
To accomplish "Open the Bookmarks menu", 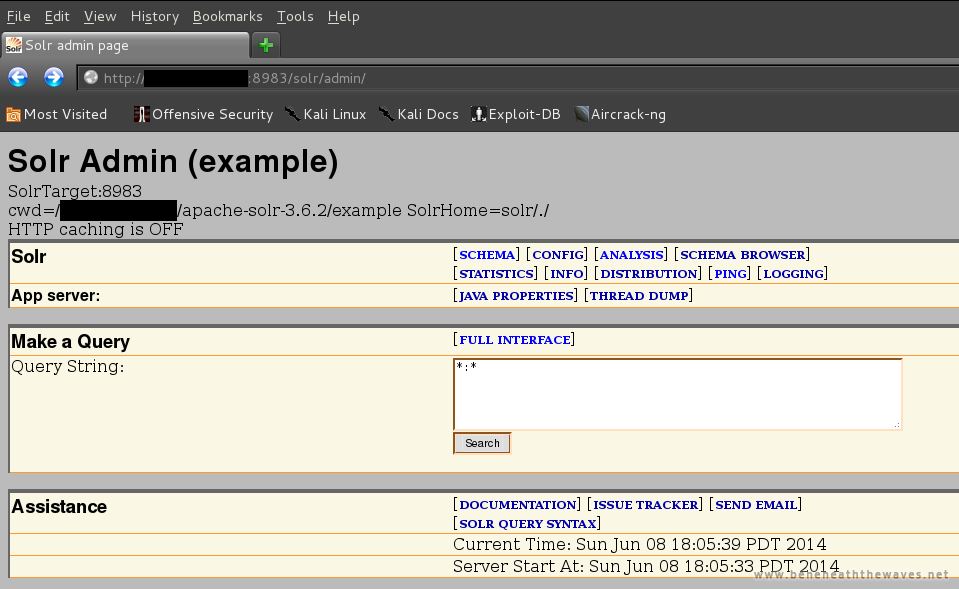I will (227, 16).
